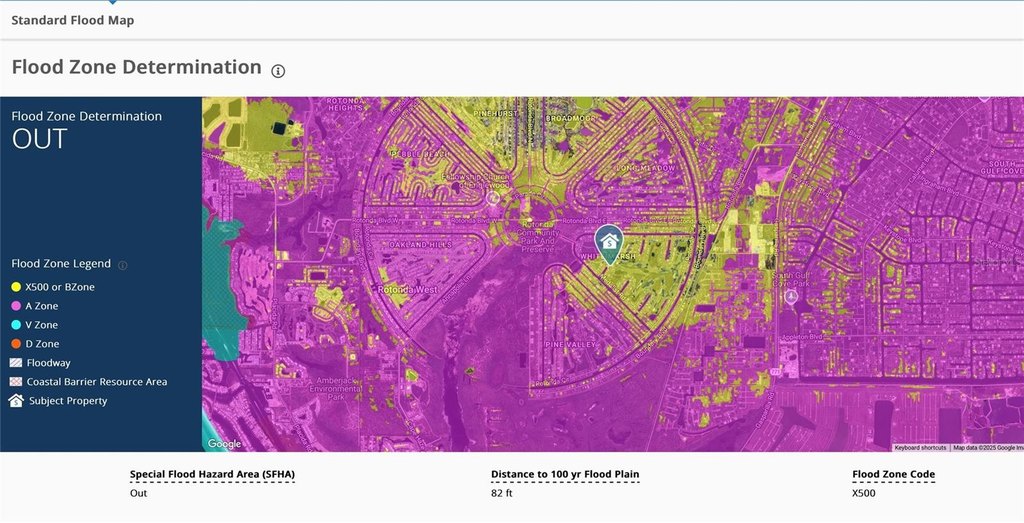Open Keyboard shortcuts on the map
Viewport: 1024px width, 523px height.
click(x=920, y=448)
